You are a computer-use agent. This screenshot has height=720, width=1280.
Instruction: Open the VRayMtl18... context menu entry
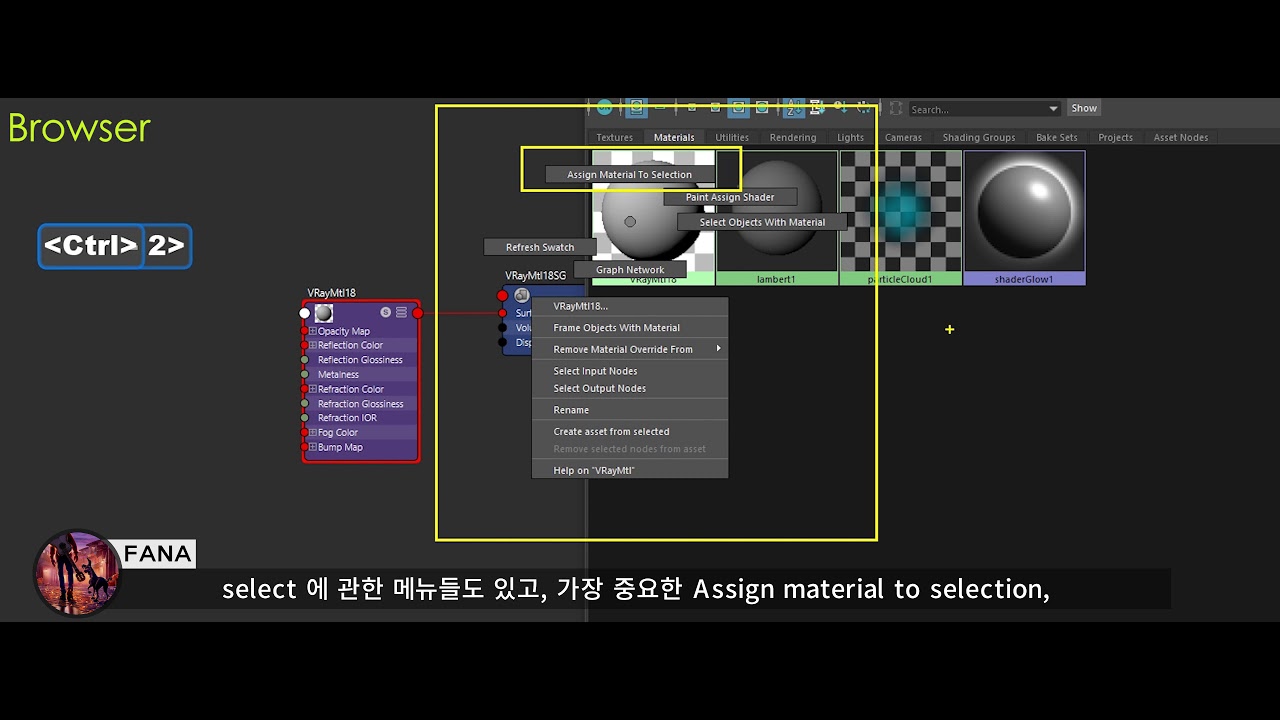[x=629, y=306]
